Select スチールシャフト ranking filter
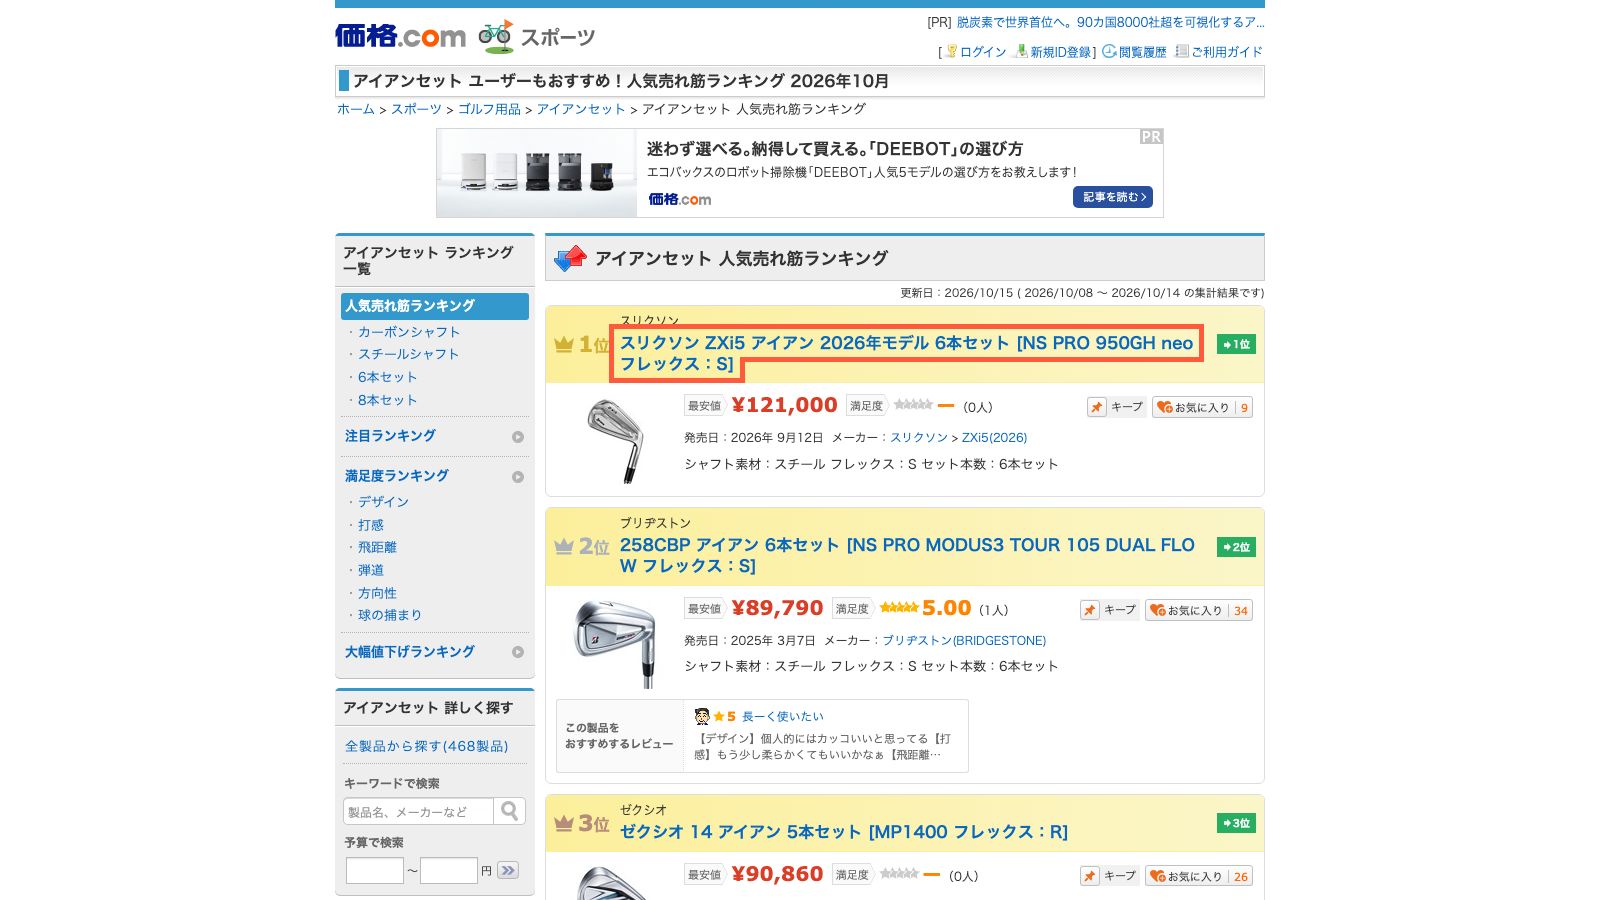1600x900 pixels. [408, 354]
